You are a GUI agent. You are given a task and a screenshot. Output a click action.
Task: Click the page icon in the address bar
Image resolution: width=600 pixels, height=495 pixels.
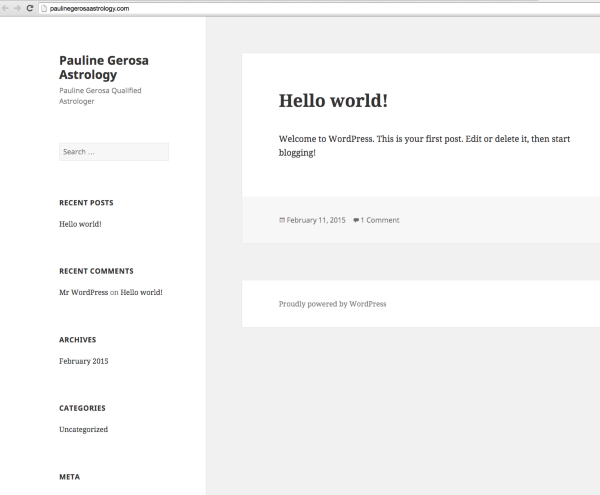tap(44, 7)
